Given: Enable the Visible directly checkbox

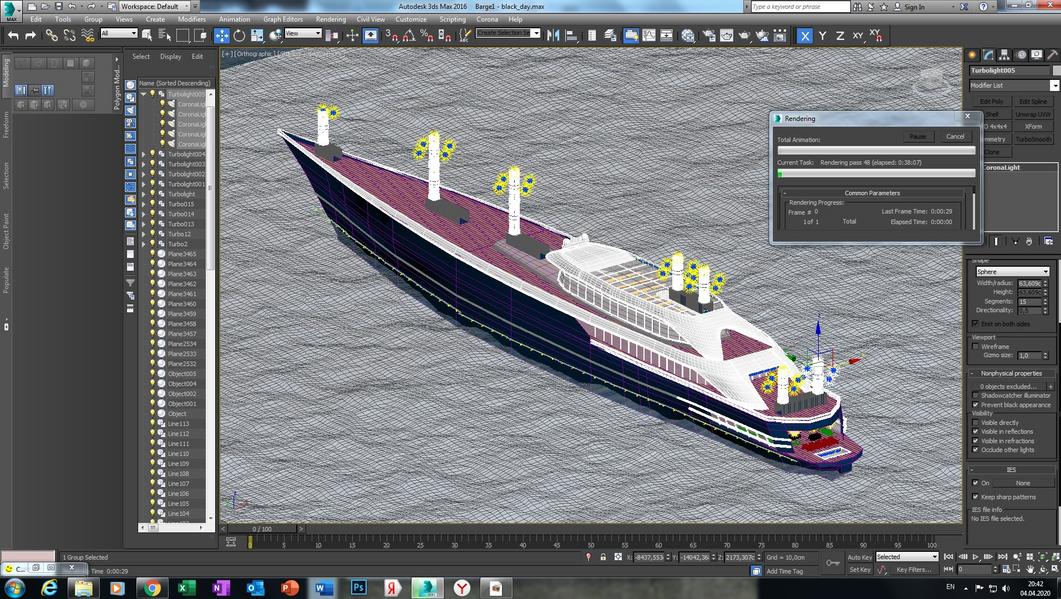Looking at the screenshot, I should click(976, 422).
